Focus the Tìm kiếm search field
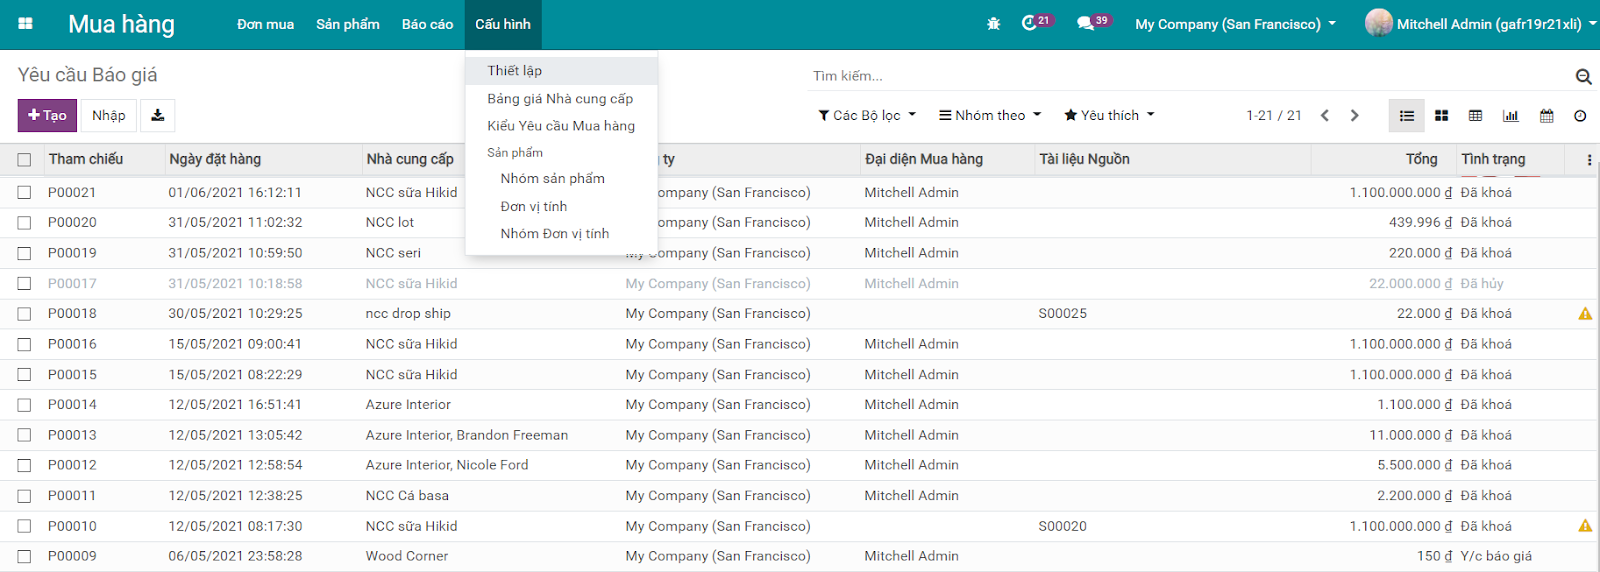Image resolution: width=1600 pixels, height=572 pixels. tap(1188, 76)
